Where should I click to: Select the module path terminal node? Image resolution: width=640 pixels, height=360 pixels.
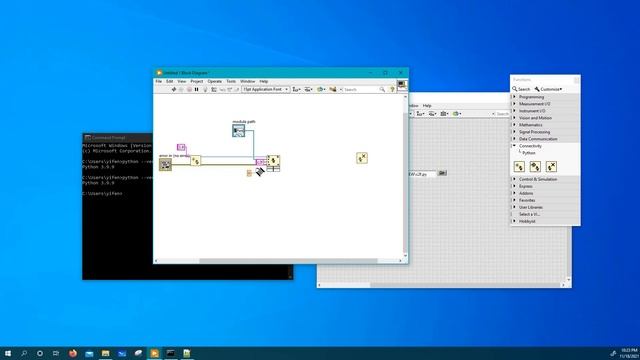click(239, 131)
